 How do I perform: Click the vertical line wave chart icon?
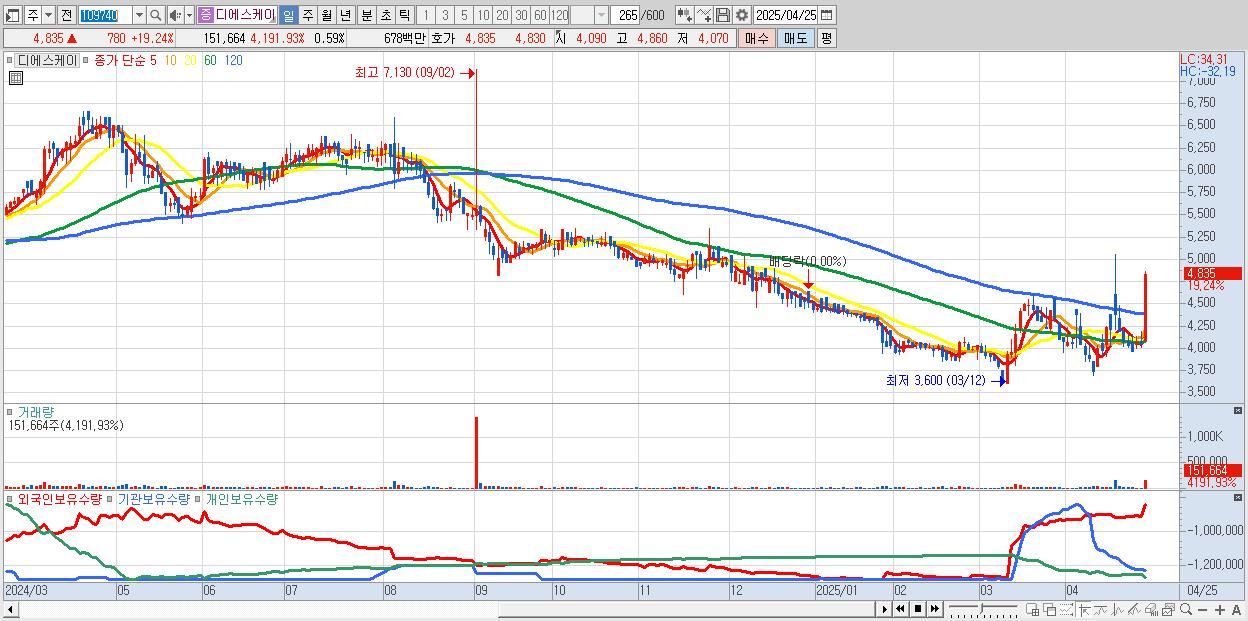(x=1118, y=609)
